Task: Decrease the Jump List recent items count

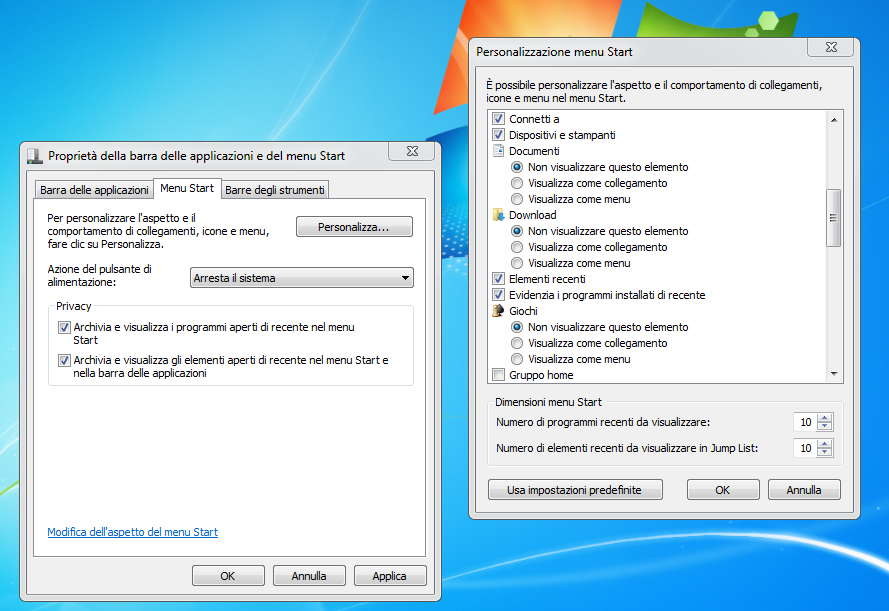Action: (824, 454)
